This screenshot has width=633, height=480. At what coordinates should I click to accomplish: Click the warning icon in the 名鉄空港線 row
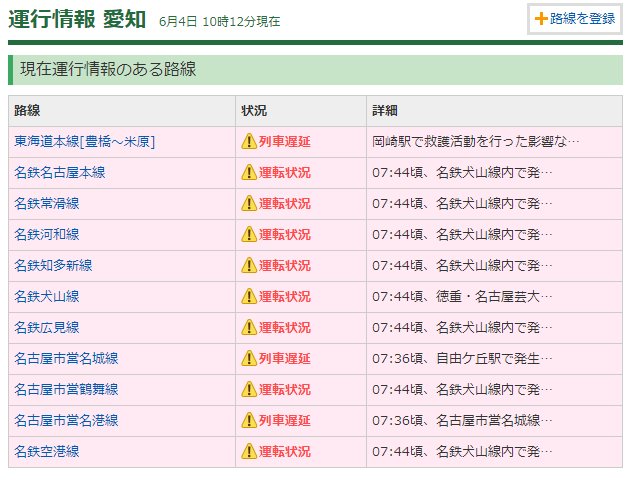point(249,451)
